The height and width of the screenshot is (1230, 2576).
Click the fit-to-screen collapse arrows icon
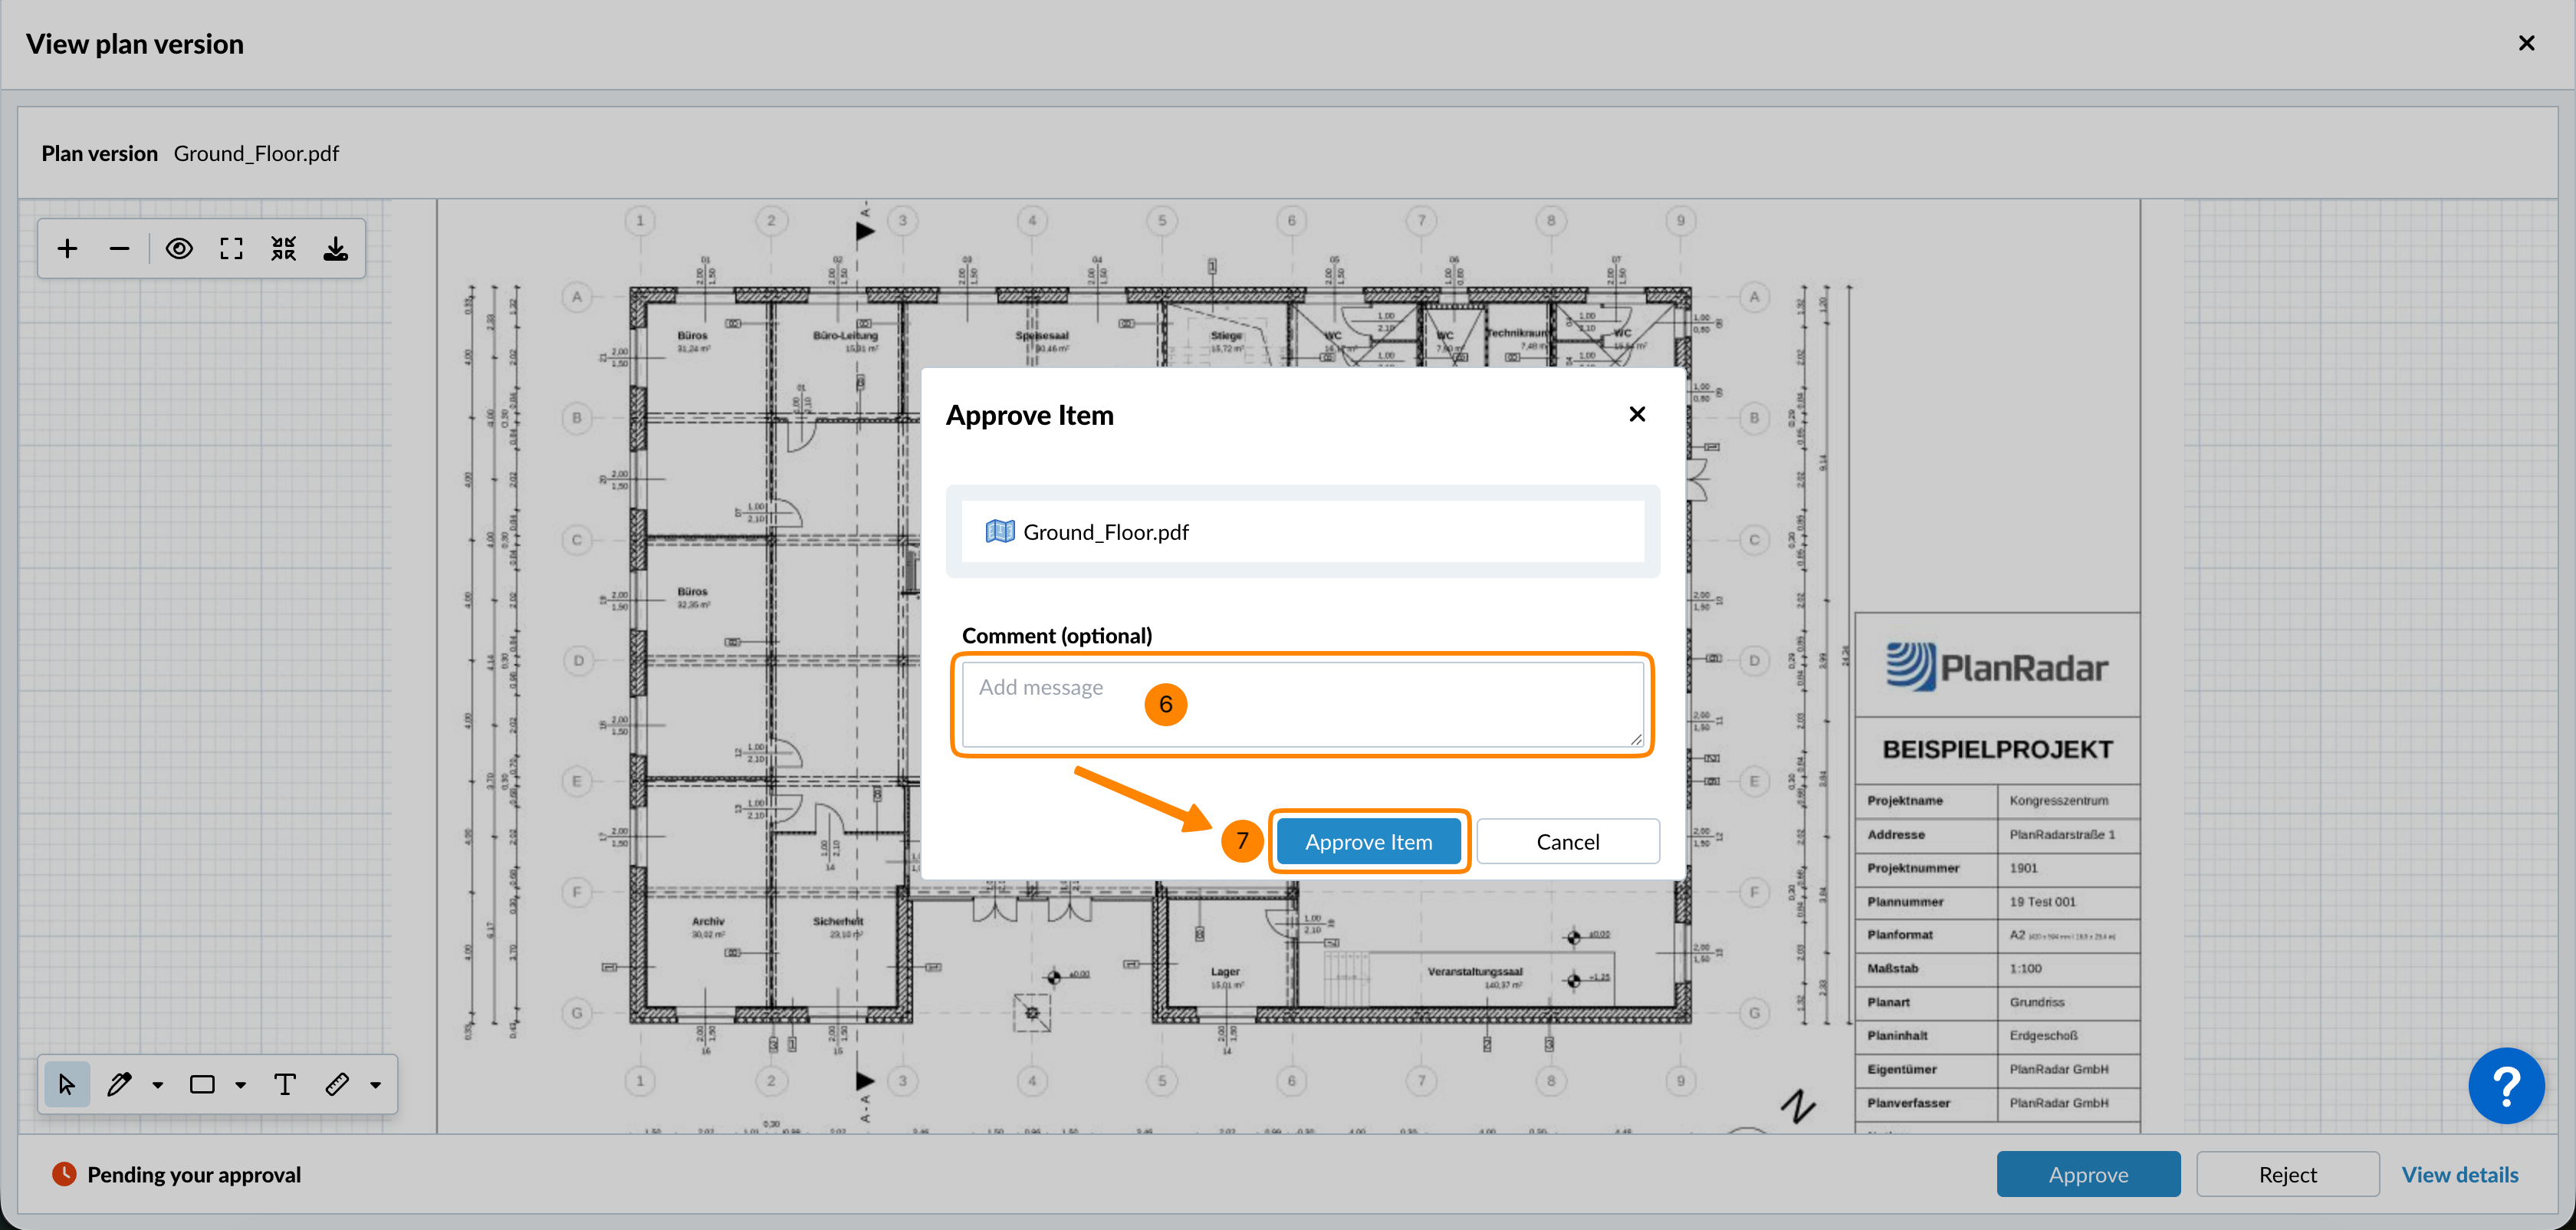[x=284, y=248]
